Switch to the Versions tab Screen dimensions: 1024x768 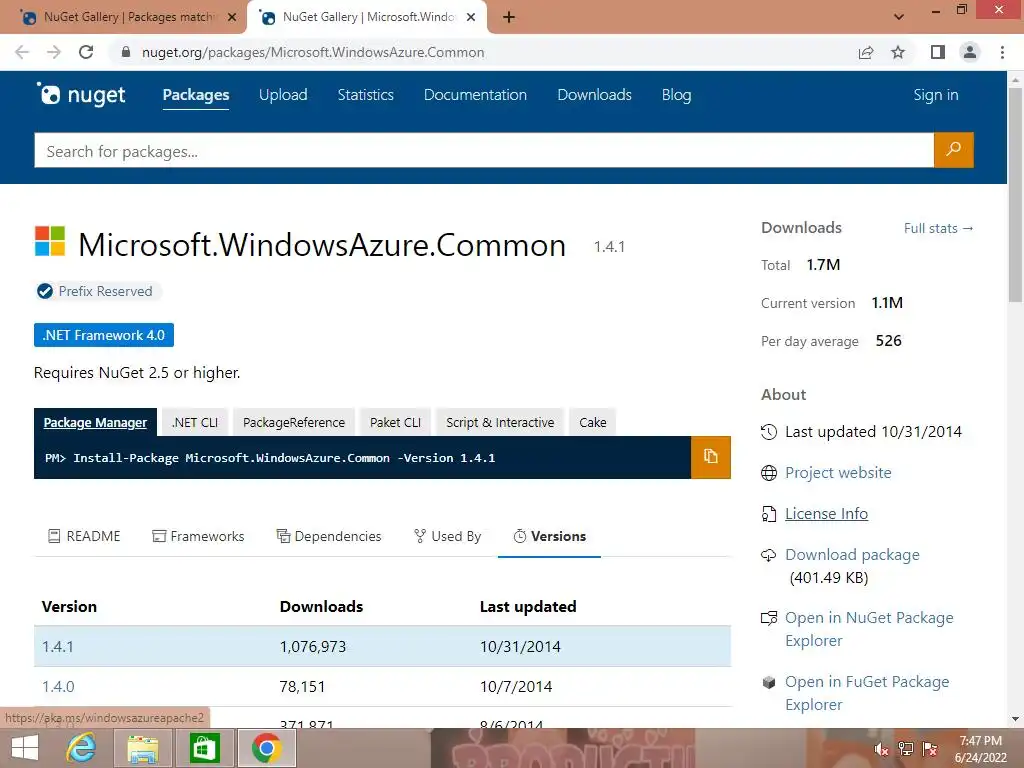(549, 536)
